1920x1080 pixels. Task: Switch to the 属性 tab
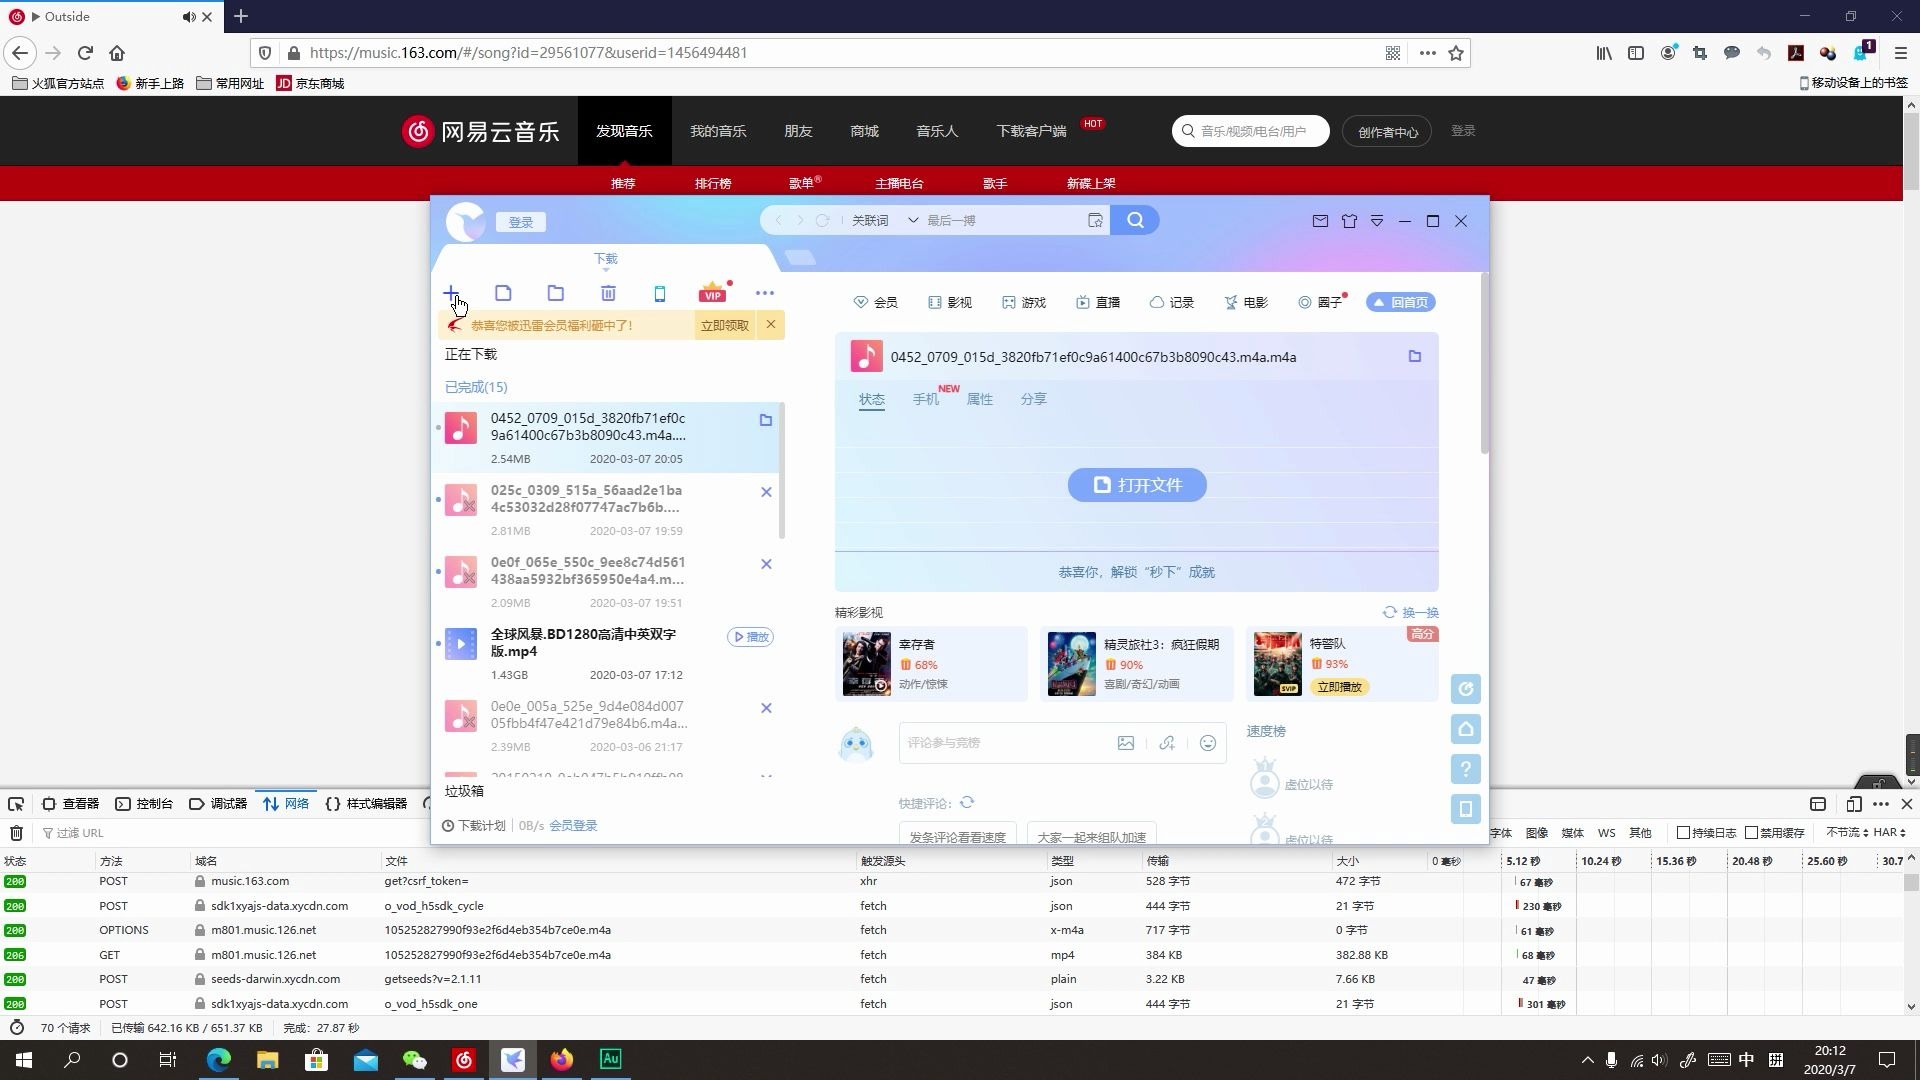[980, 399]
